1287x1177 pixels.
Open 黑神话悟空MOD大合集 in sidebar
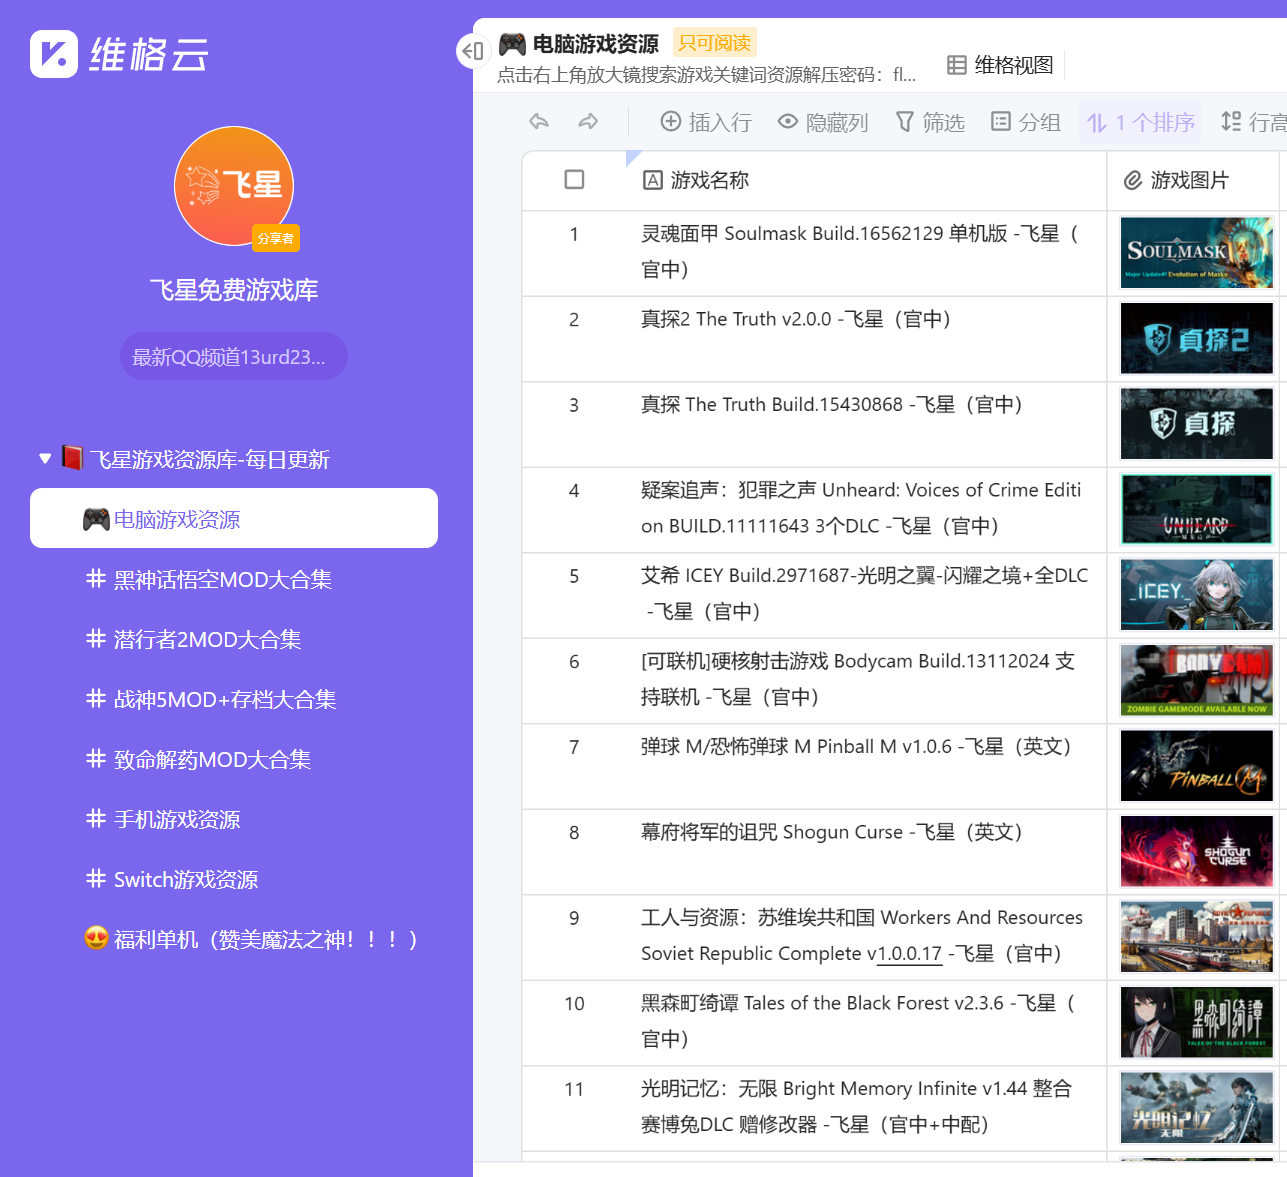234,579
